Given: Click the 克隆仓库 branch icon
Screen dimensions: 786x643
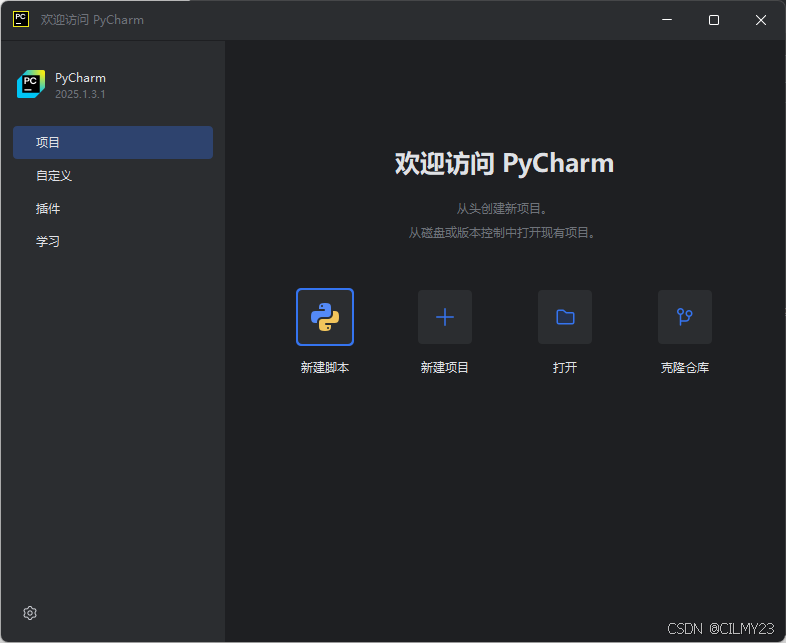Looking at the screenshot, I should 685,317.
